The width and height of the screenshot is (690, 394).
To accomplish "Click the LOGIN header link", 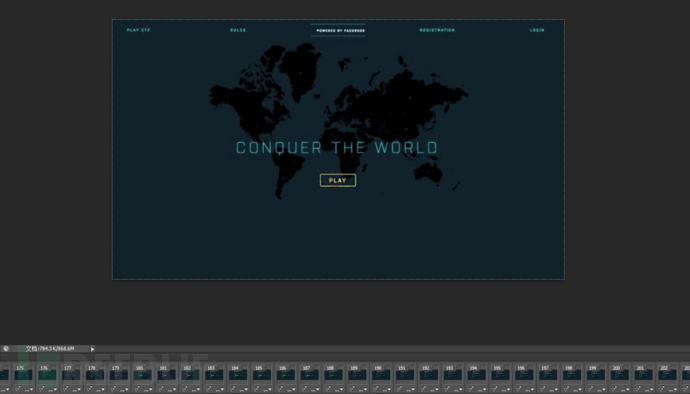I will click(537, 30).
